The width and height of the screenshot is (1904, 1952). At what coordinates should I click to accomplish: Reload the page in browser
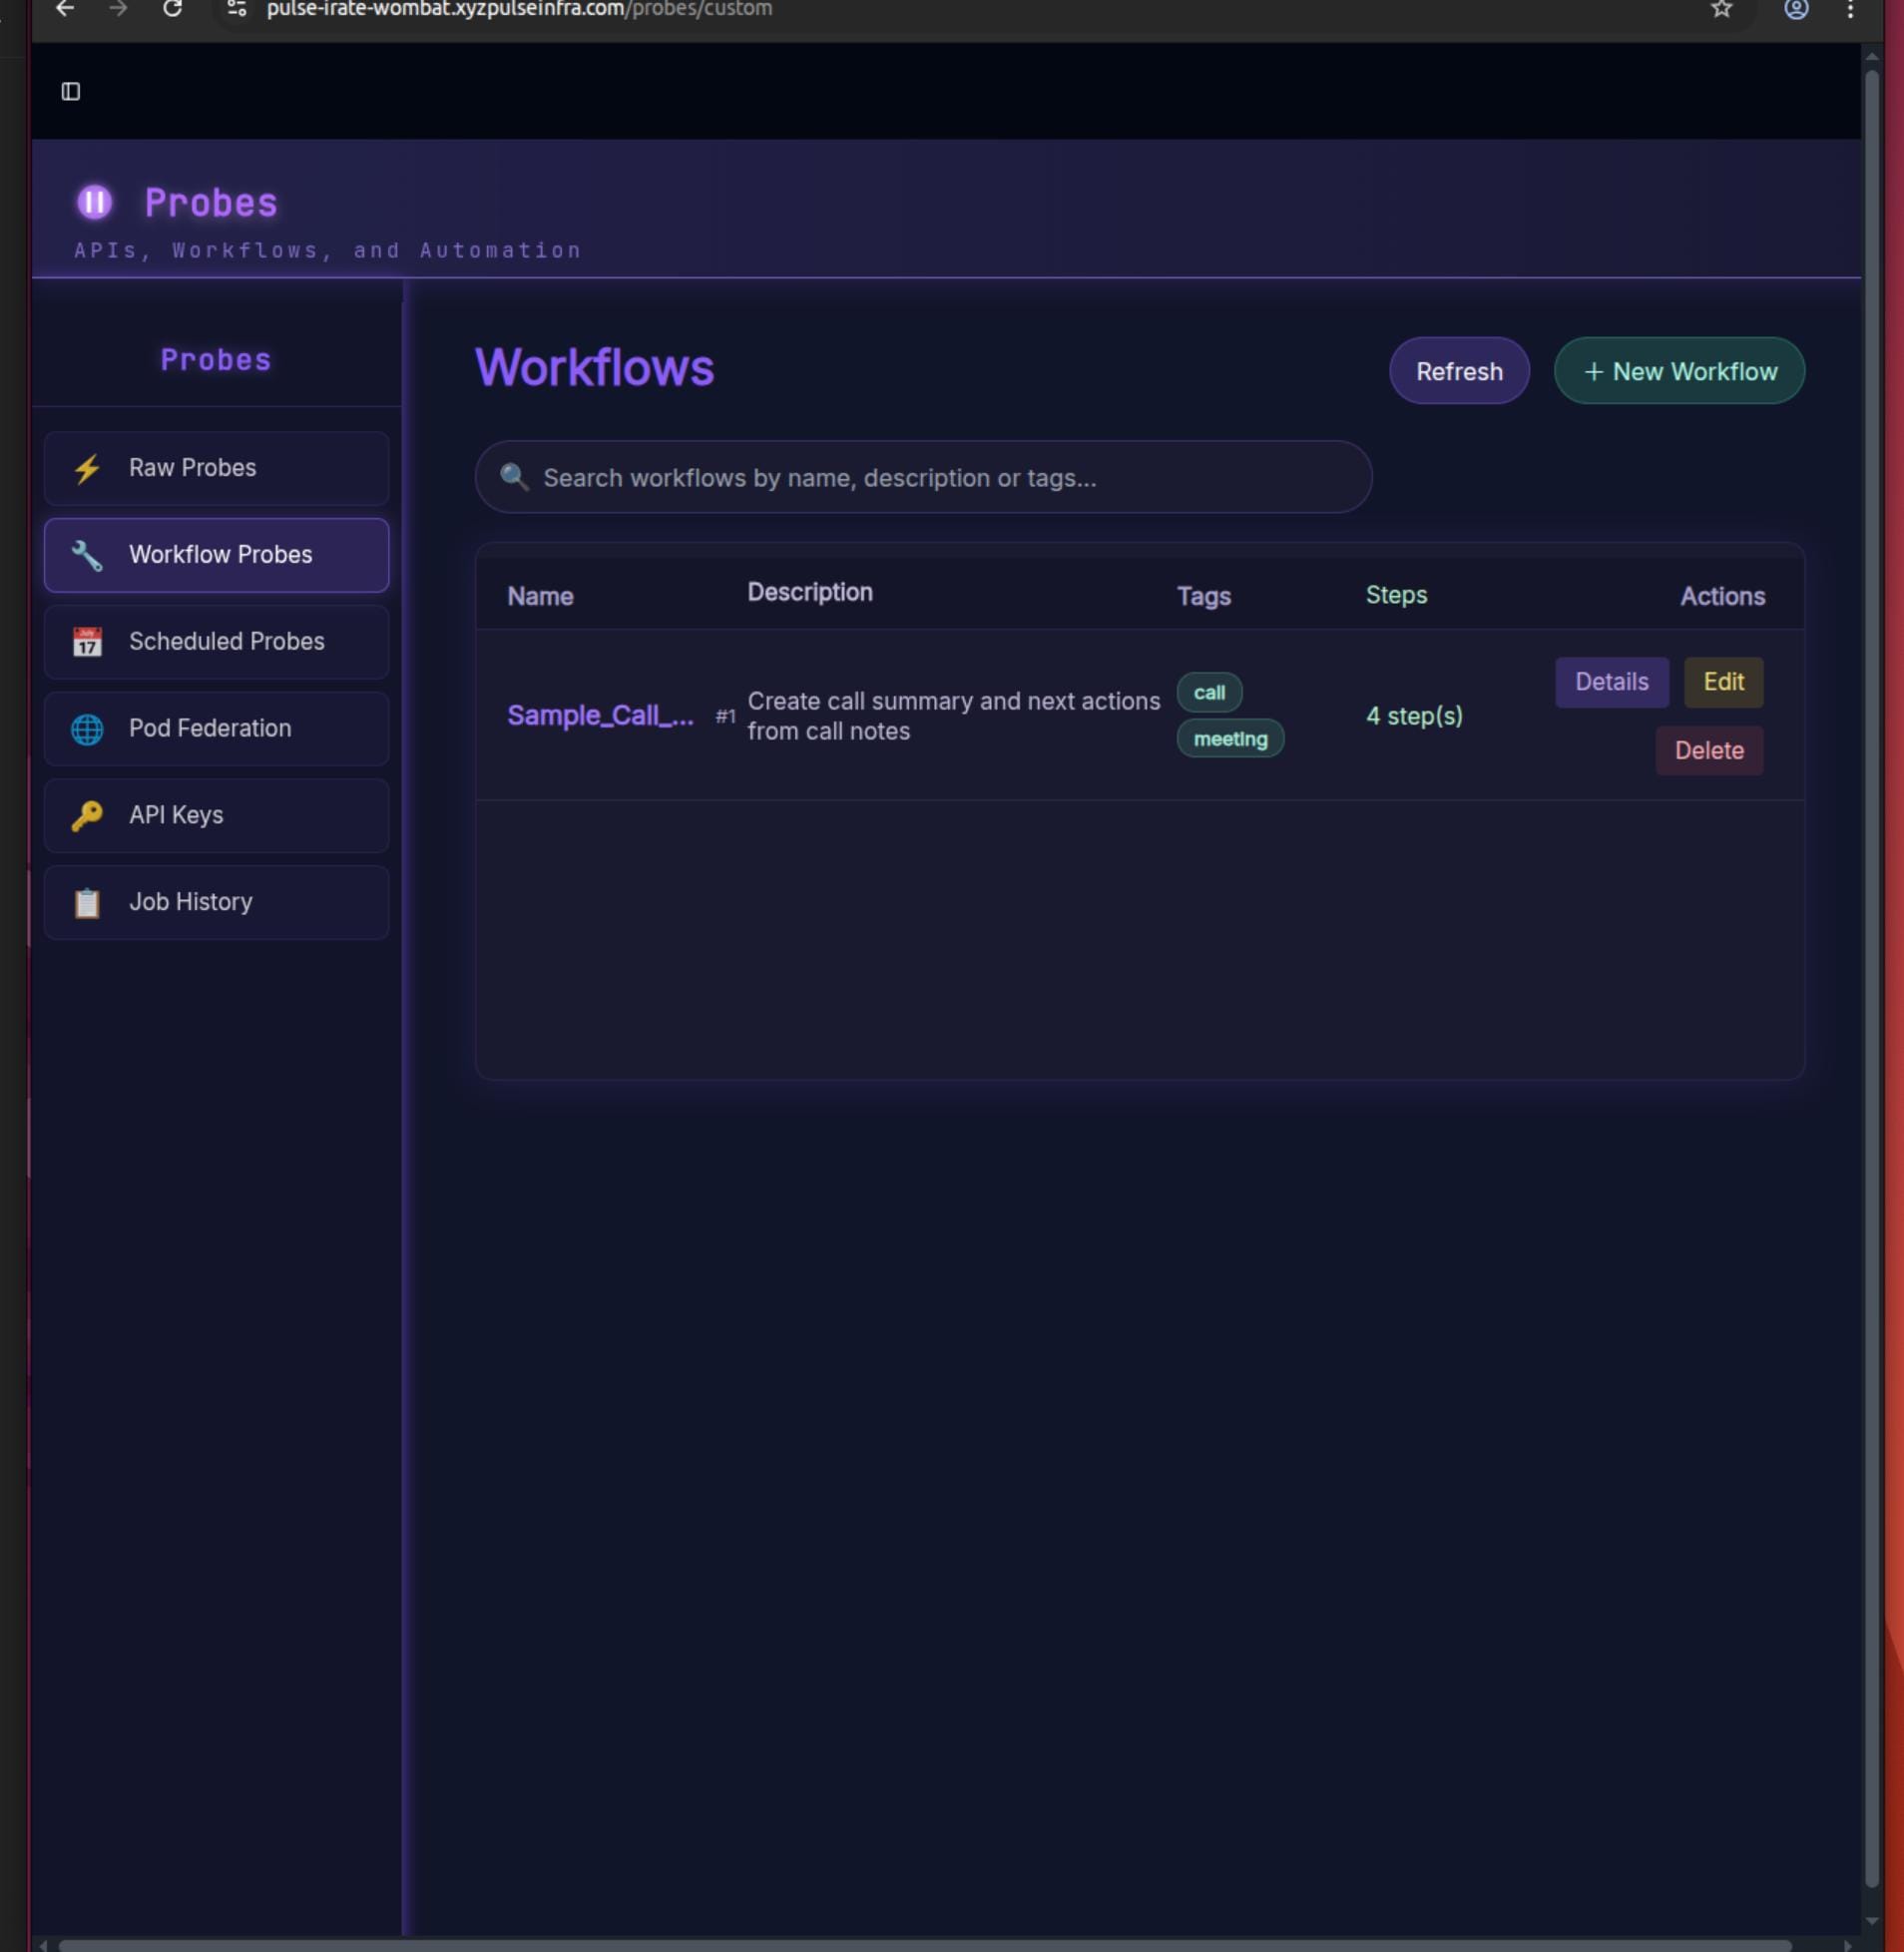(x=173, y=9)
